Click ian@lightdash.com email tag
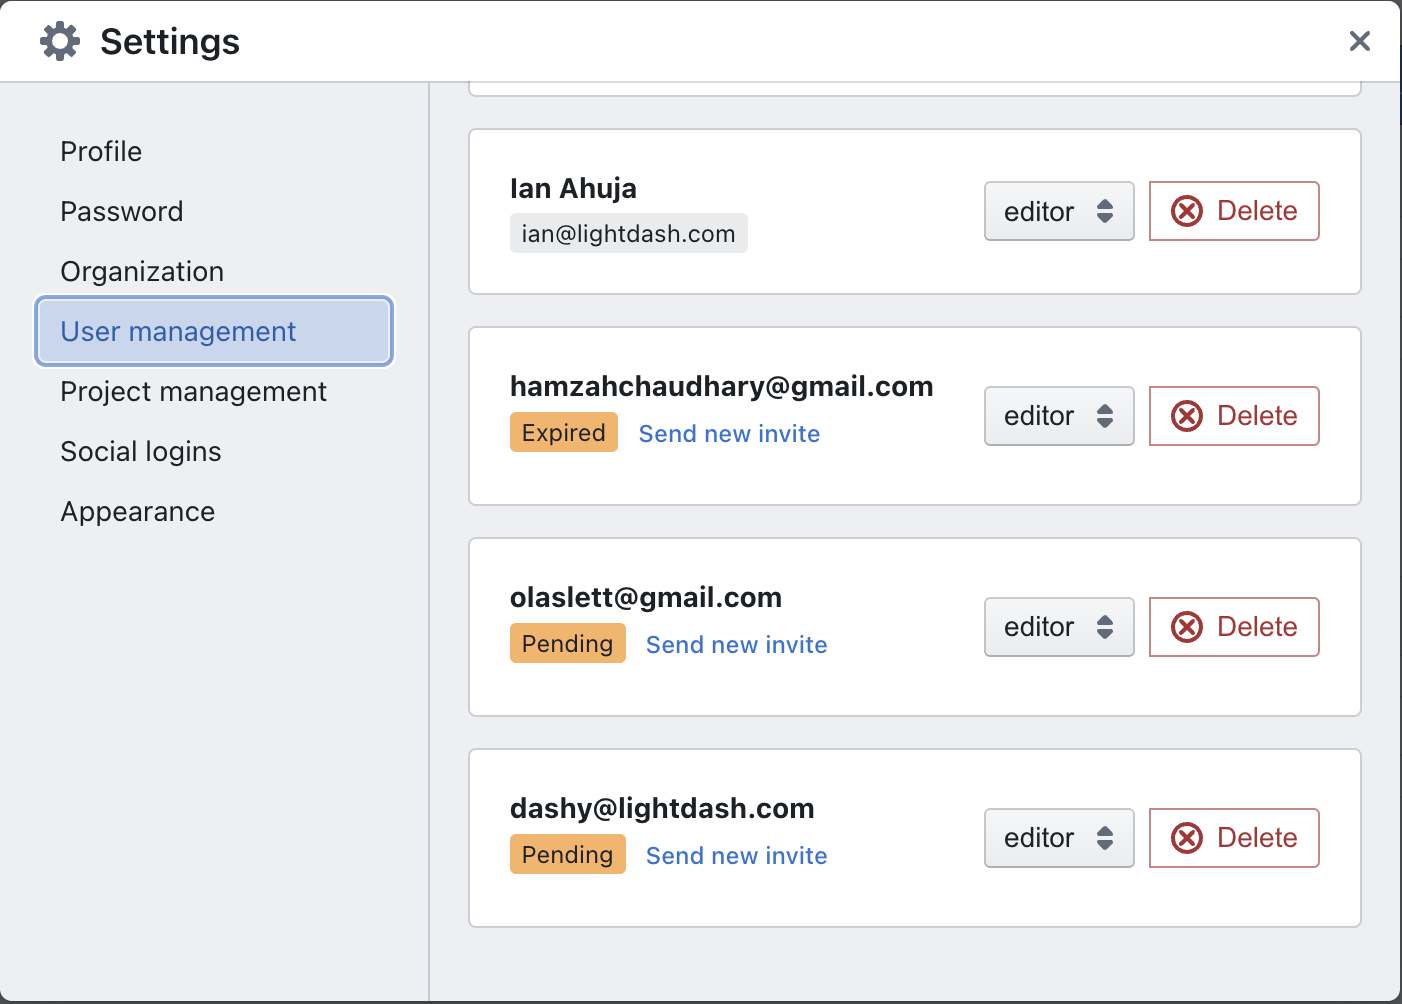 tap(628, 234)
